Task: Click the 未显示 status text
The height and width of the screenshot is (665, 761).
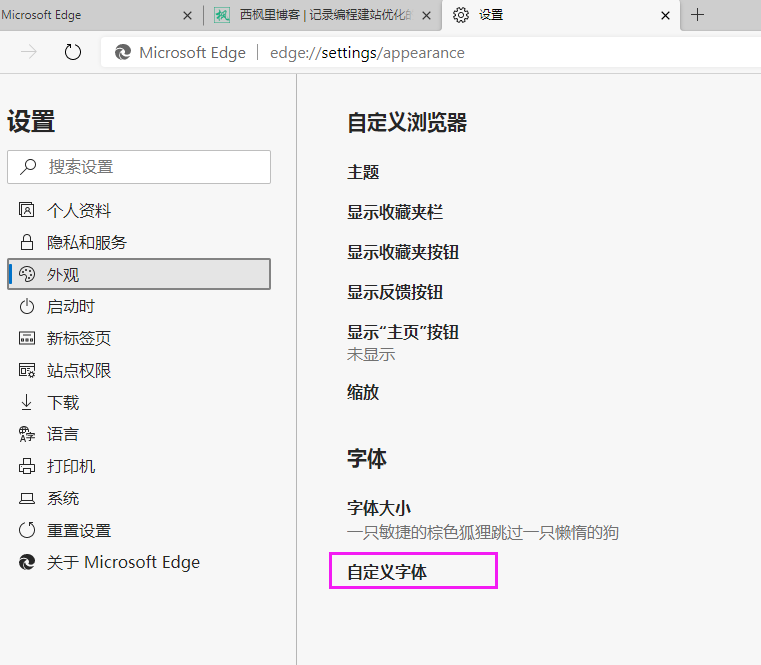Action: 371,354
